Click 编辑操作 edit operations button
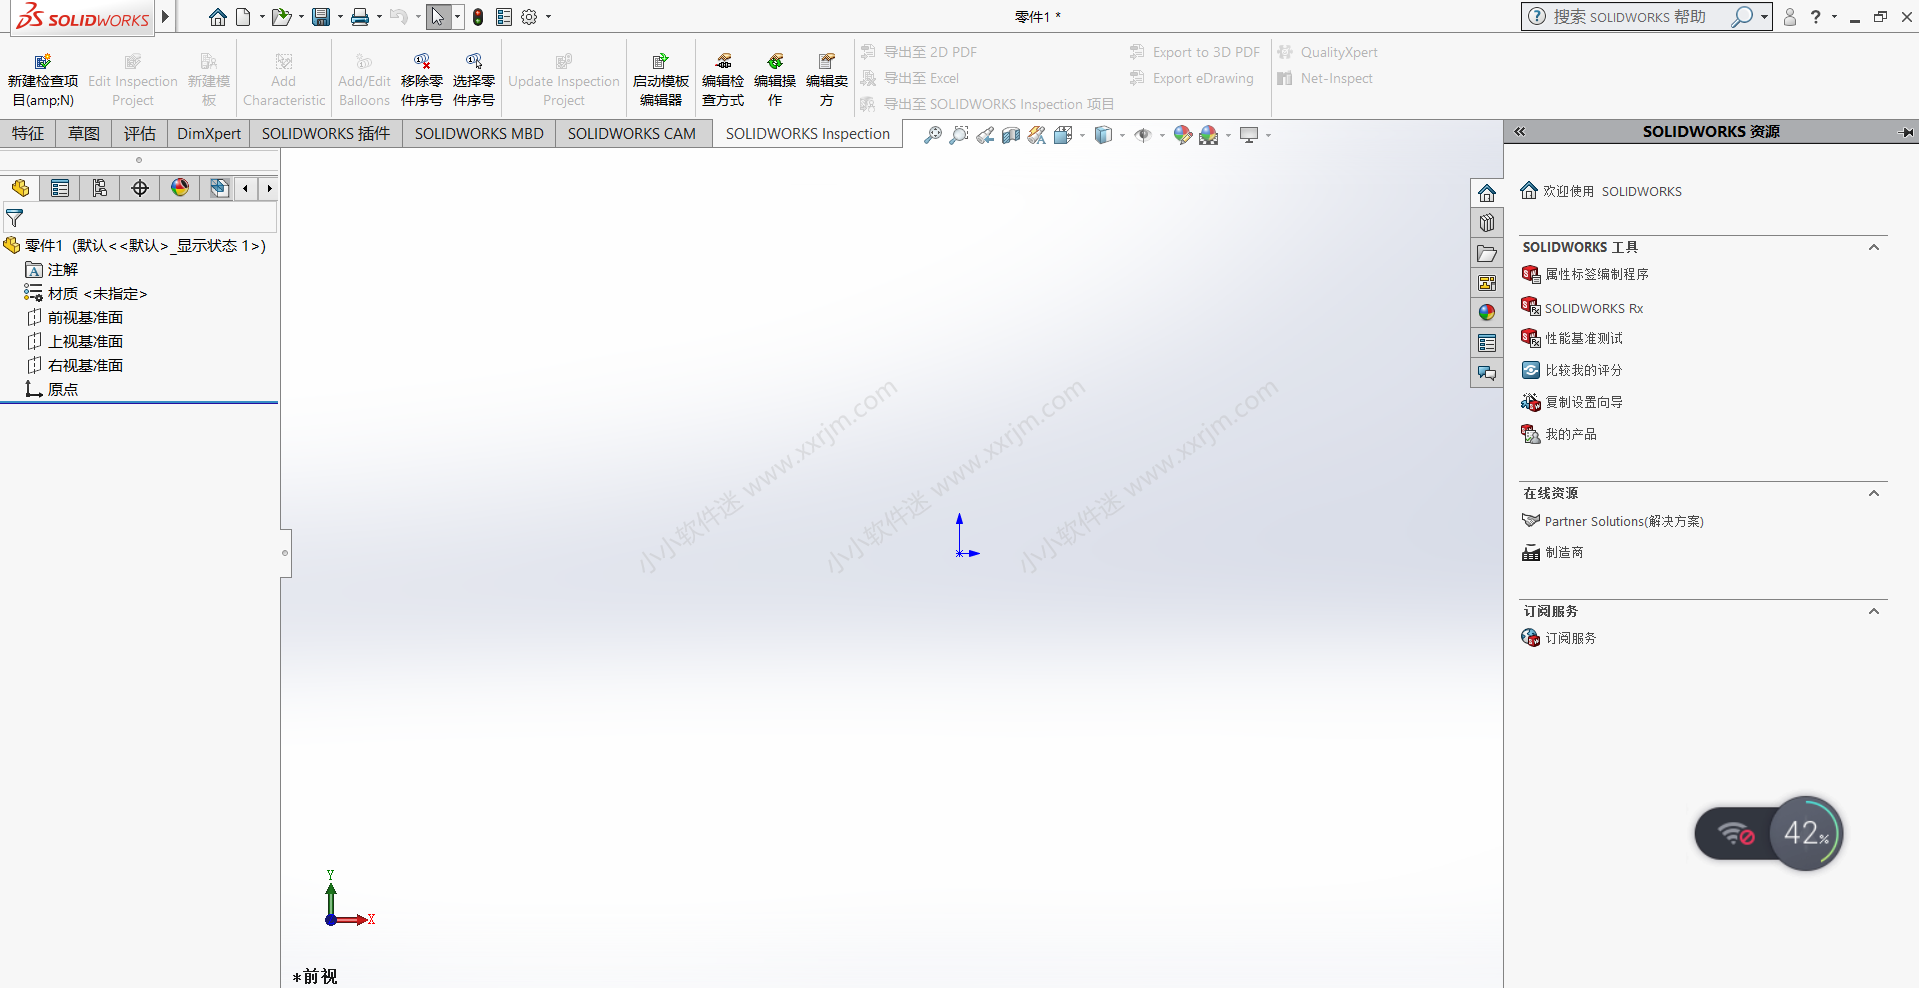The height and width of the screenshot is (988, 1919). tap(775, 80)
